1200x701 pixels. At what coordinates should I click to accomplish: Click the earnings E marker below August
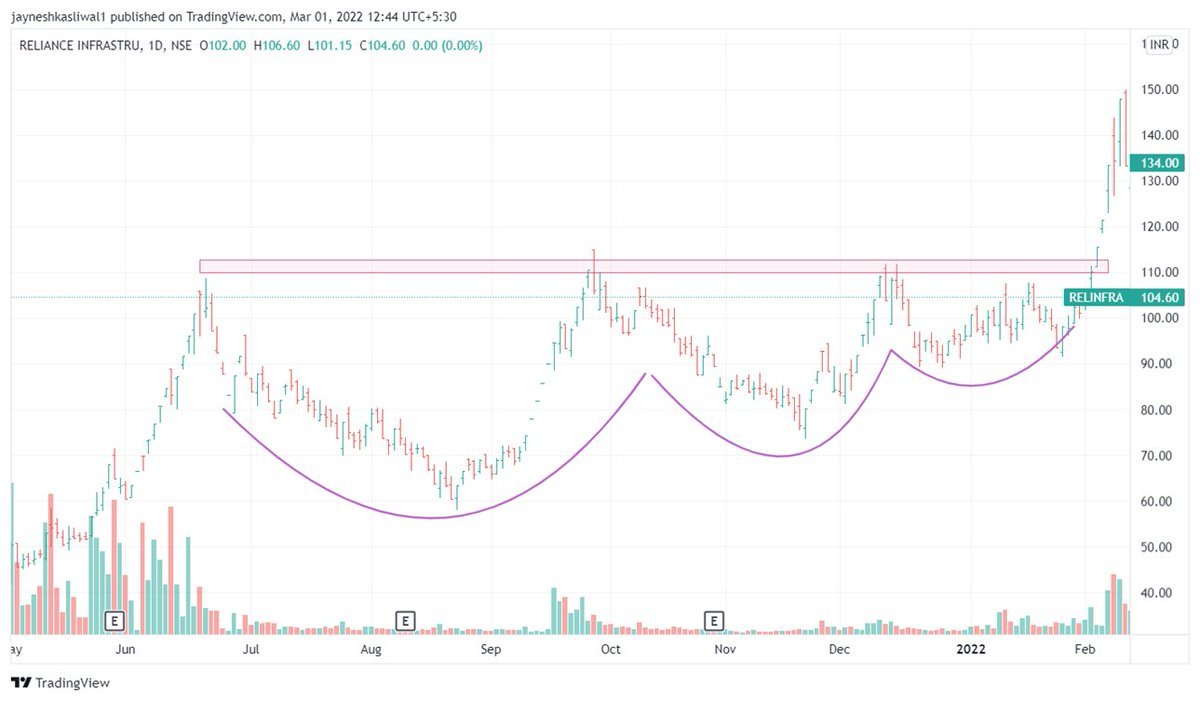point(405,620)
